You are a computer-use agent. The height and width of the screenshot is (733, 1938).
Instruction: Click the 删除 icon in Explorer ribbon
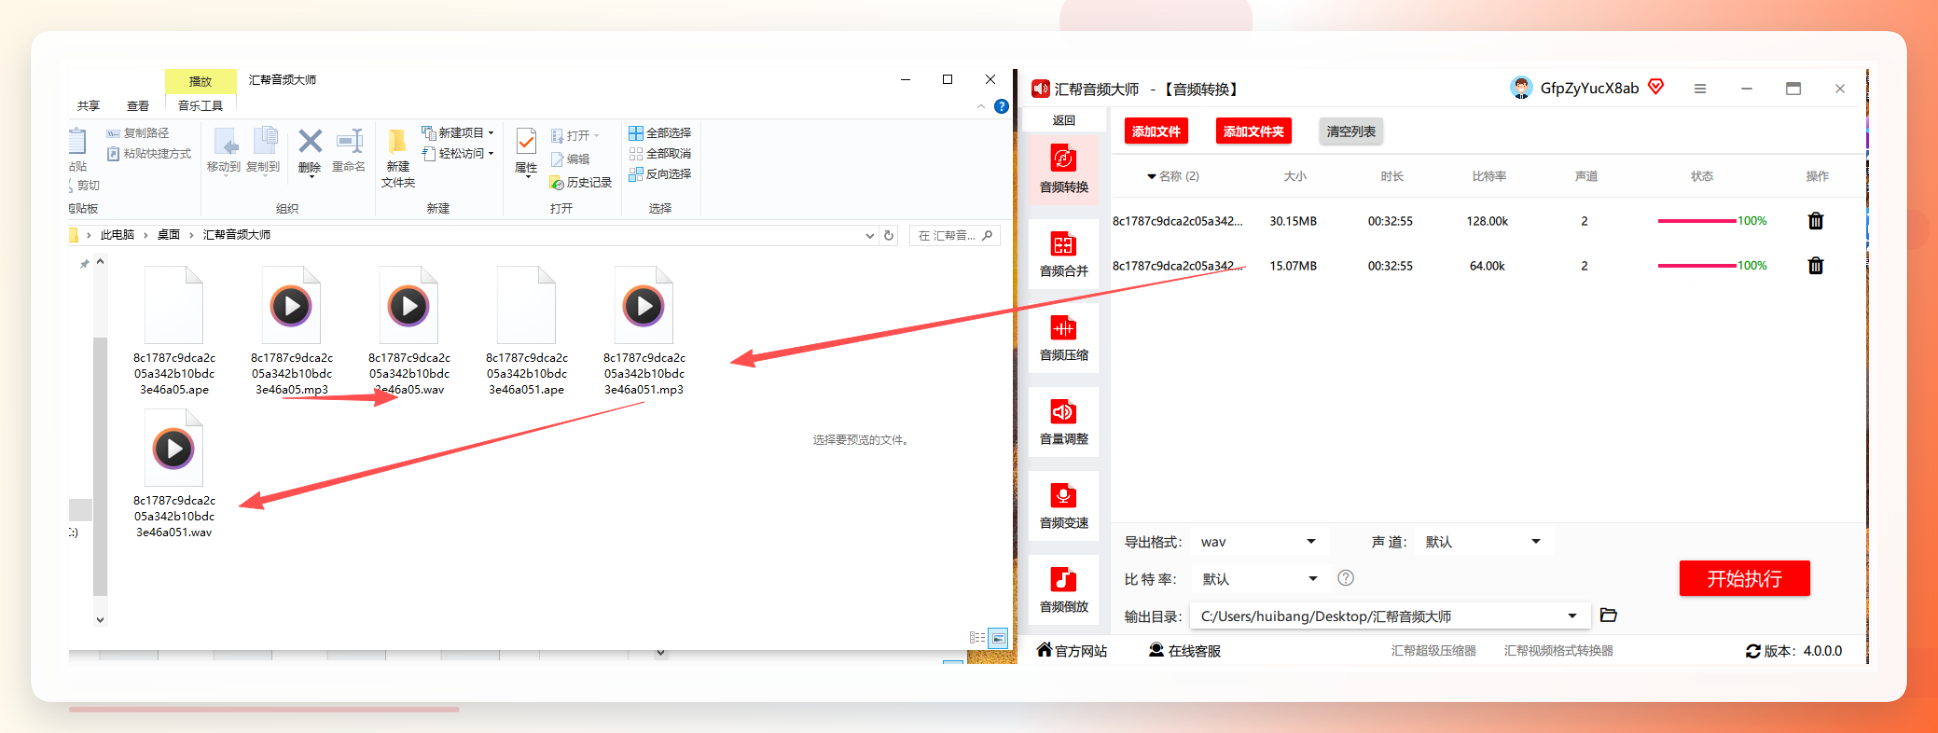(310, 152)
